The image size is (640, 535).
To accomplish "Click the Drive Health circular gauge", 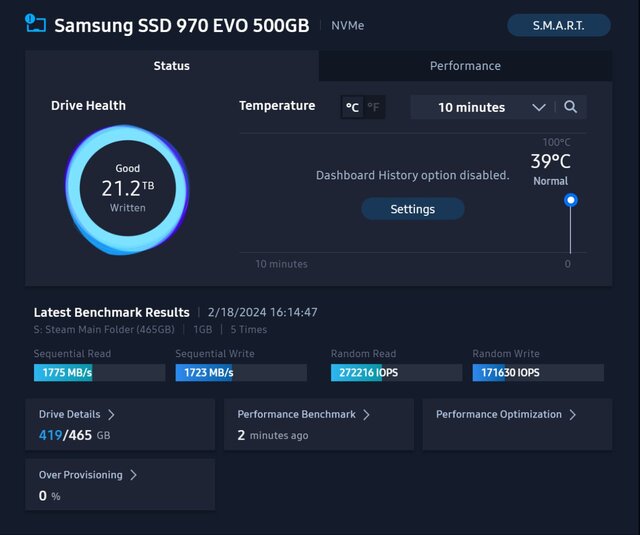I will 127,189.
